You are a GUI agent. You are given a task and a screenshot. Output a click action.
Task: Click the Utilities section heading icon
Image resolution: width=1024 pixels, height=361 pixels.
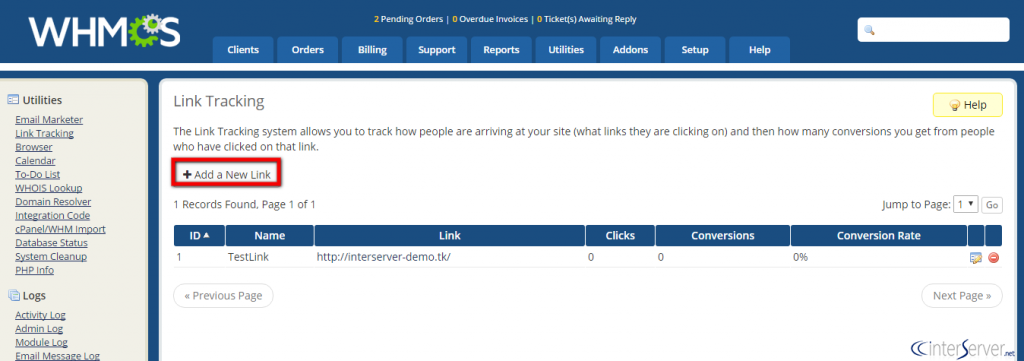point(13,100)
